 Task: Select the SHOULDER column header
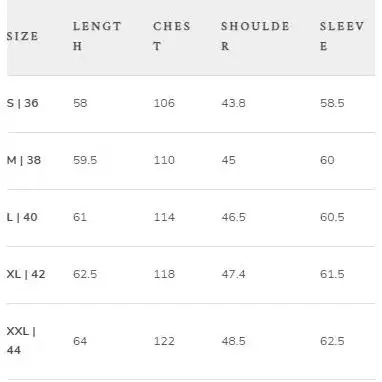(255, 36)
